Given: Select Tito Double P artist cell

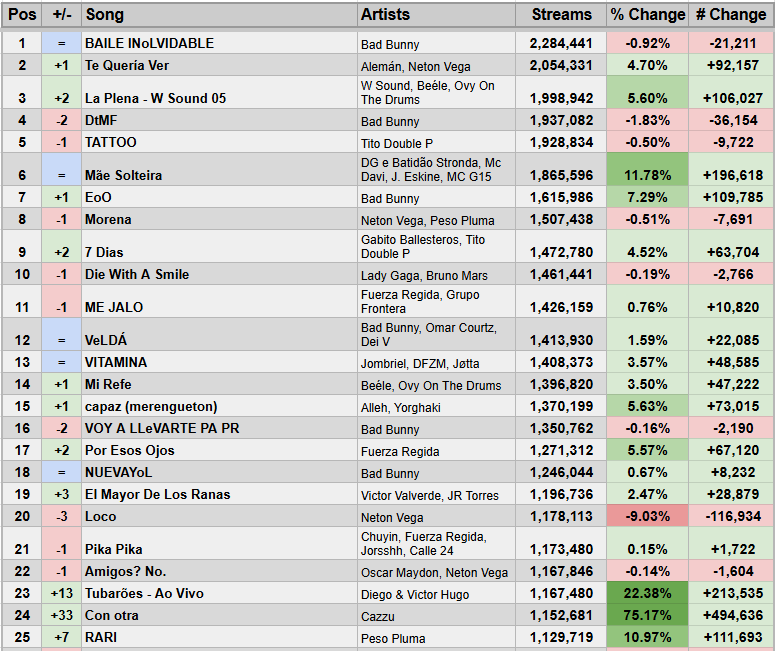Looking at the screenshot, I should (436, 142).
